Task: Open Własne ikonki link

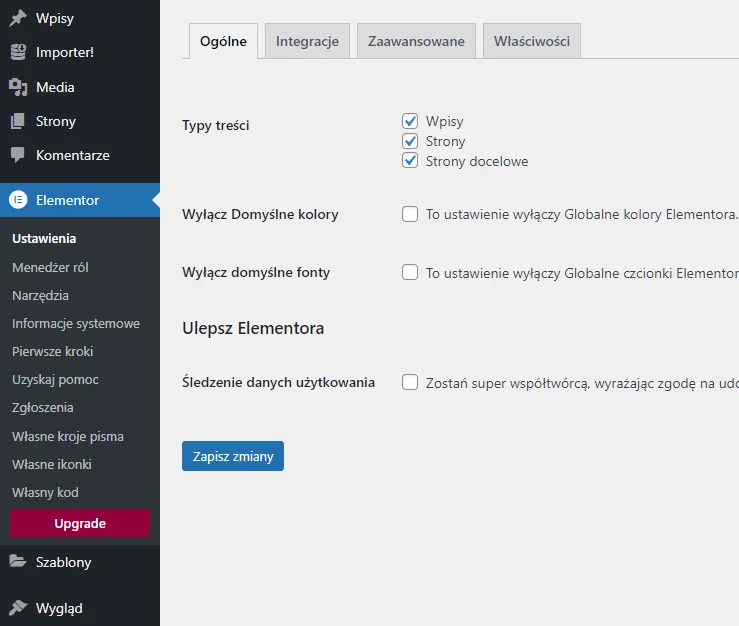Action: pyautogui.click(x=52, y=464)
